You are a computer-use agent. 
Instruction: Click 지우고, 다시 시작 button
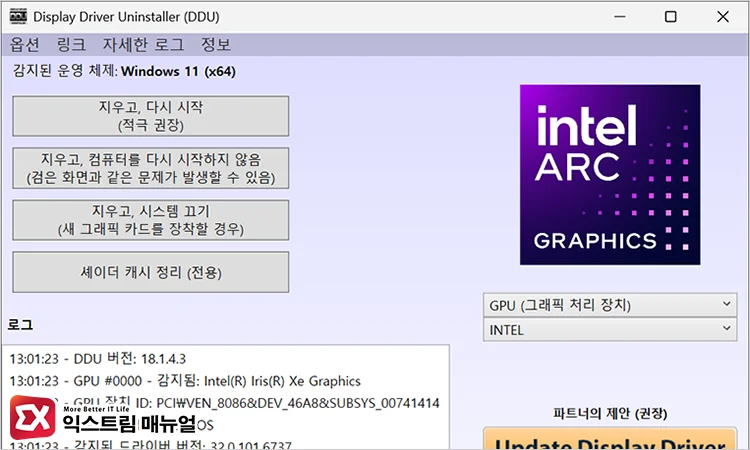click(x=151, y=116)
